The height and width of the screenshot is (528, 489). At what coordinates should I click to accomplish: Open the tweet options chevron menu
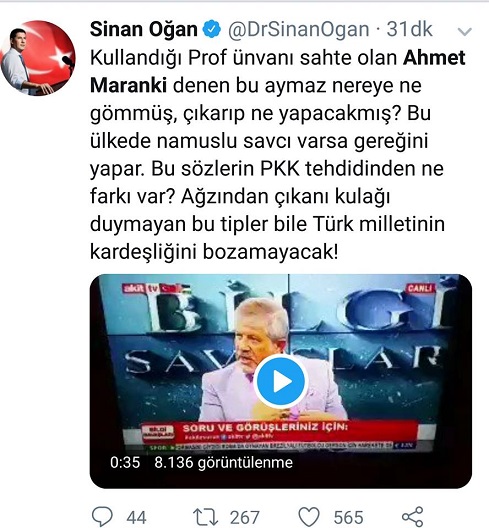pyautogui.click(x=465, y=31)
